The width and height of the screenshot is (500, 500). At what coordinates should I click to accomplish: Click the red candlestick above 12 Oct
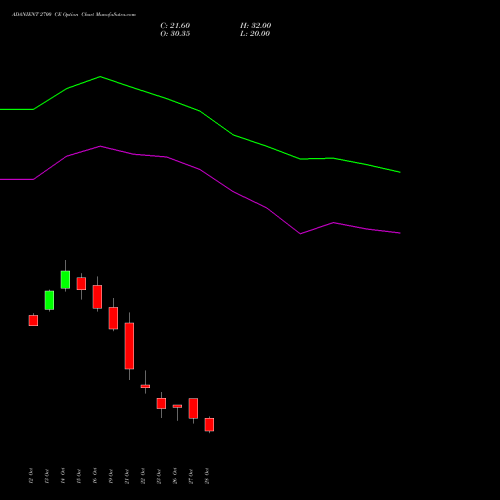[x=33, y=320]
